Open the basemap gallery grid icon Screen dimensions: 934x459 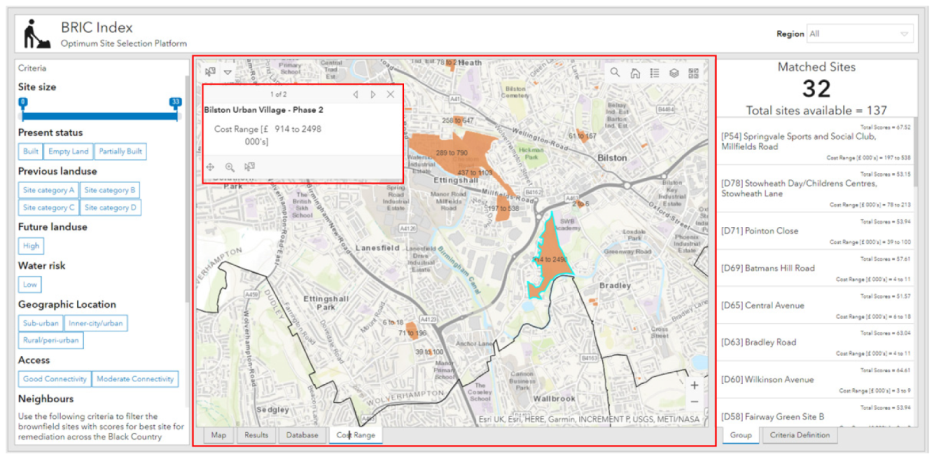point(694,72)
